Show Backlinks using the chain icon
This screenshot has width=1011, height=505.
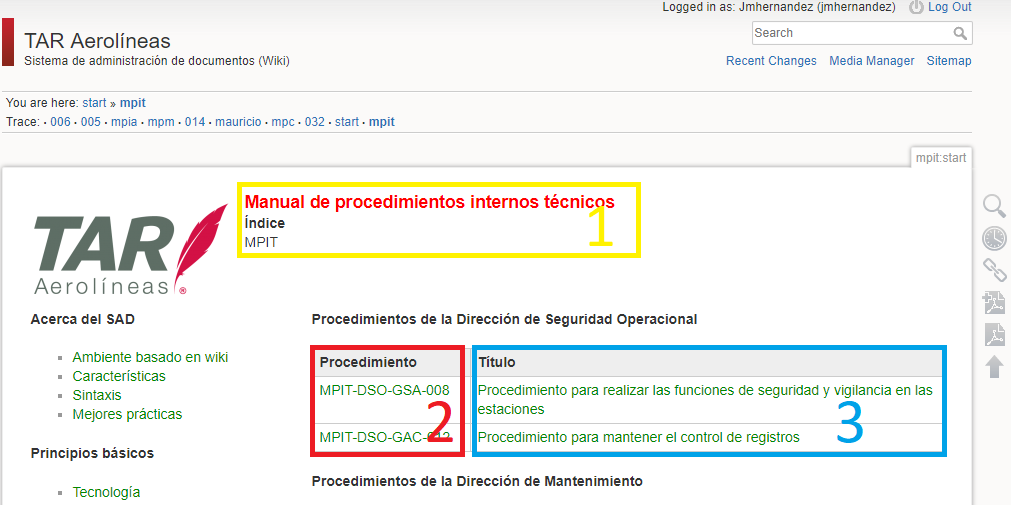(994, 270)
